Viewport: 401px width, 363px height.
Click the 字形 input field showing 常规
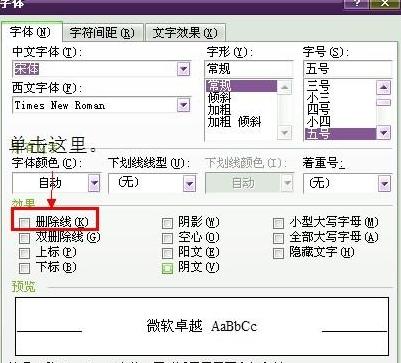(248, 69)
